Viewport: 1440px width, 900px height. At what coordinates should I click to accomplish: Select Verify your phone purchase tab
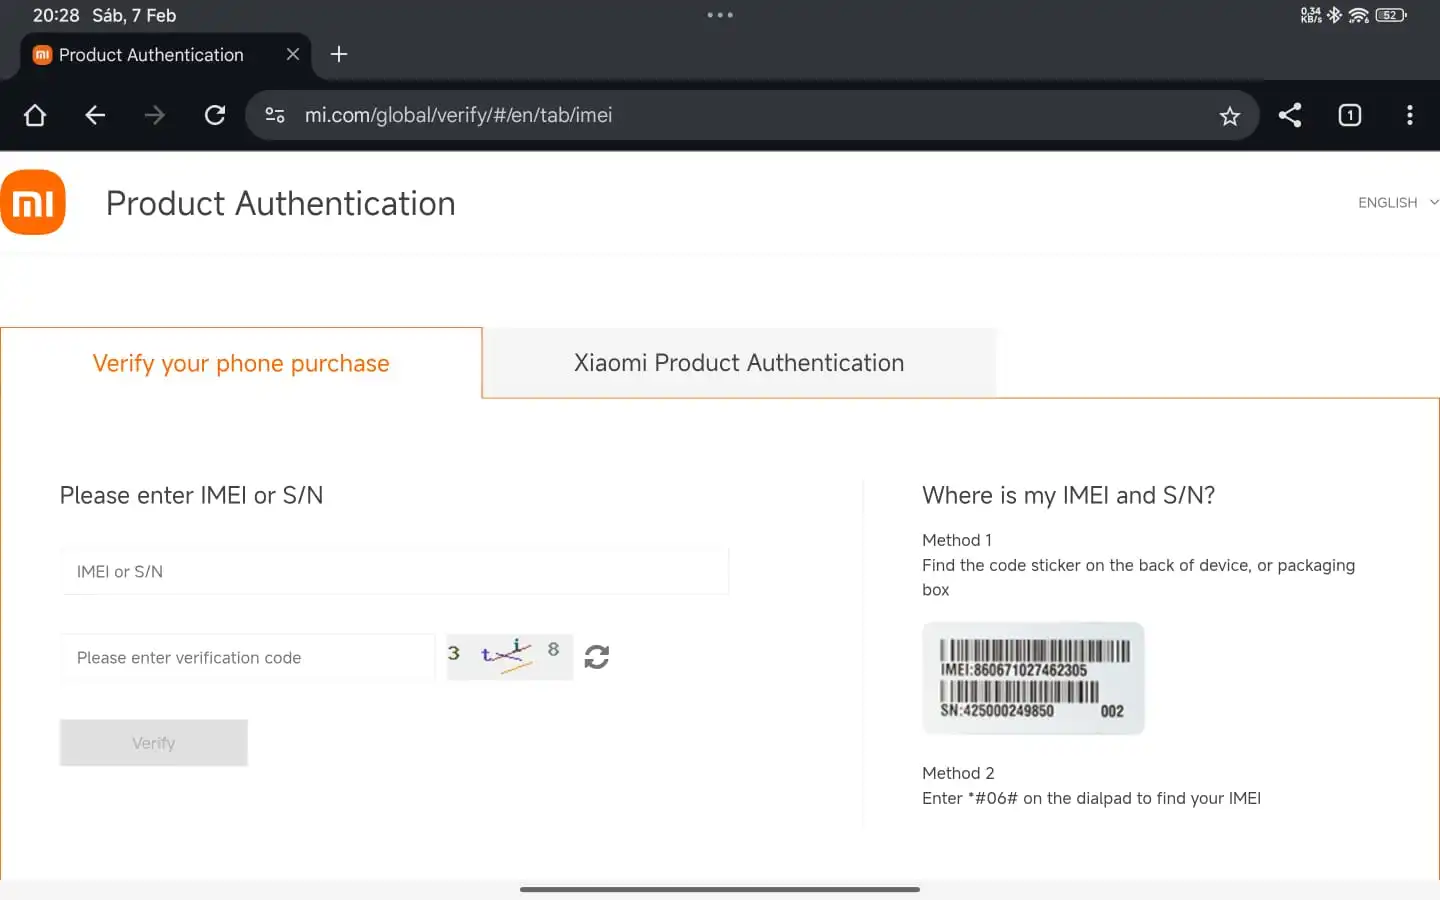(x=241, y=363)
